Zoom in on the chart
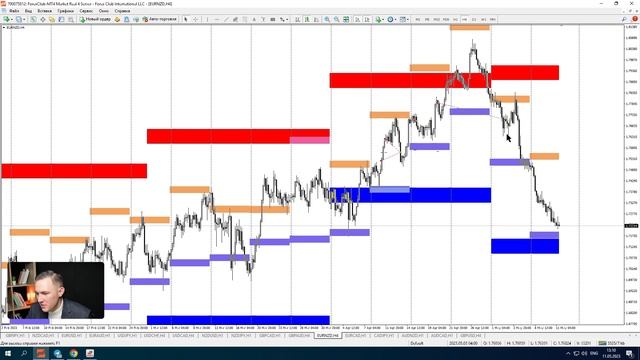Screen dimensions: 640x360 [327, 19]
